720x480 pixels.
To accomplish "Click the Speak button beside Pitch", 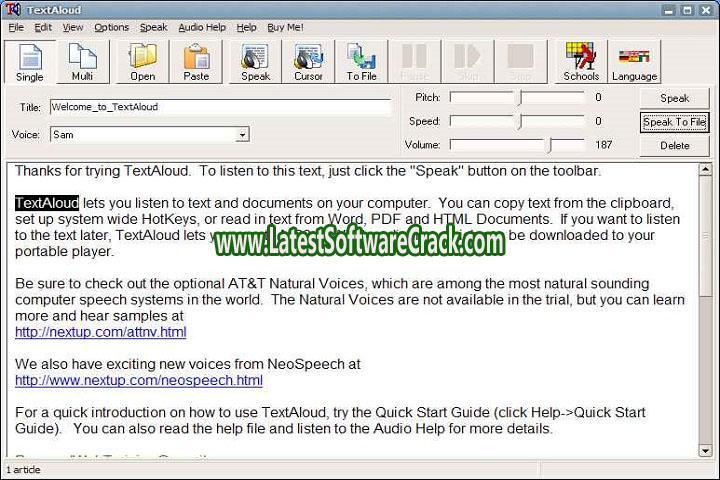I will [675, 98].
